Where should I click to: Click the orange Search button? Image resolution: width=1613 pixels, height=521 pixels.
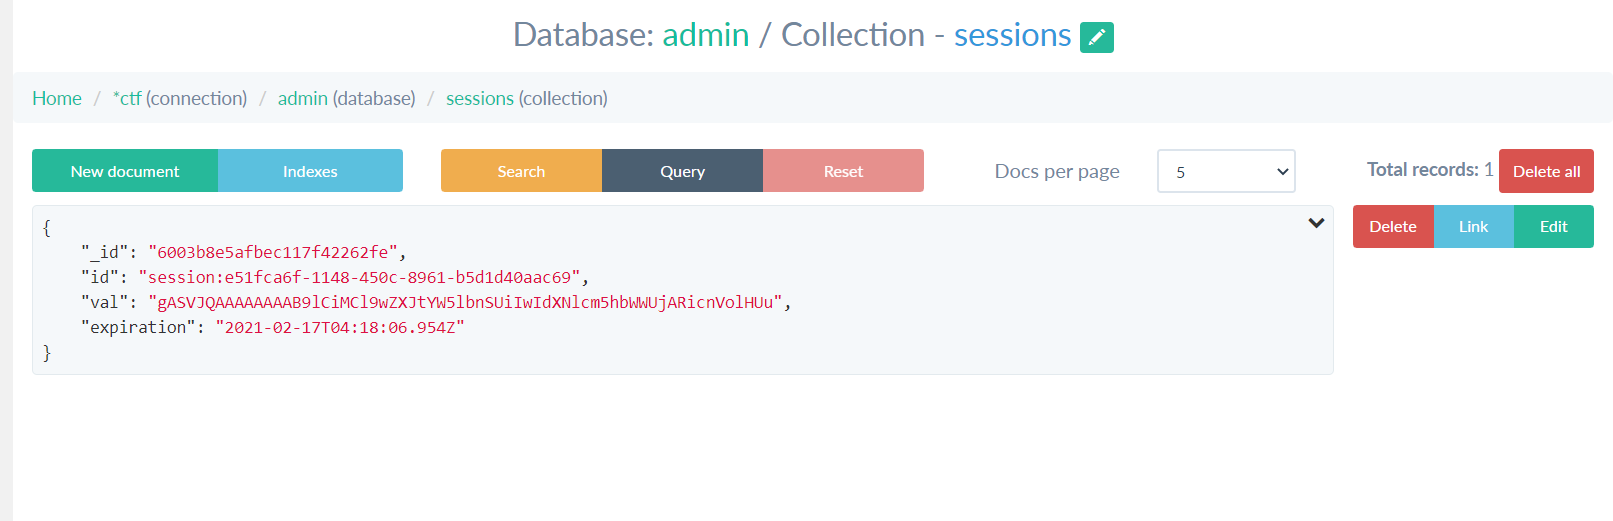(521, 171)
